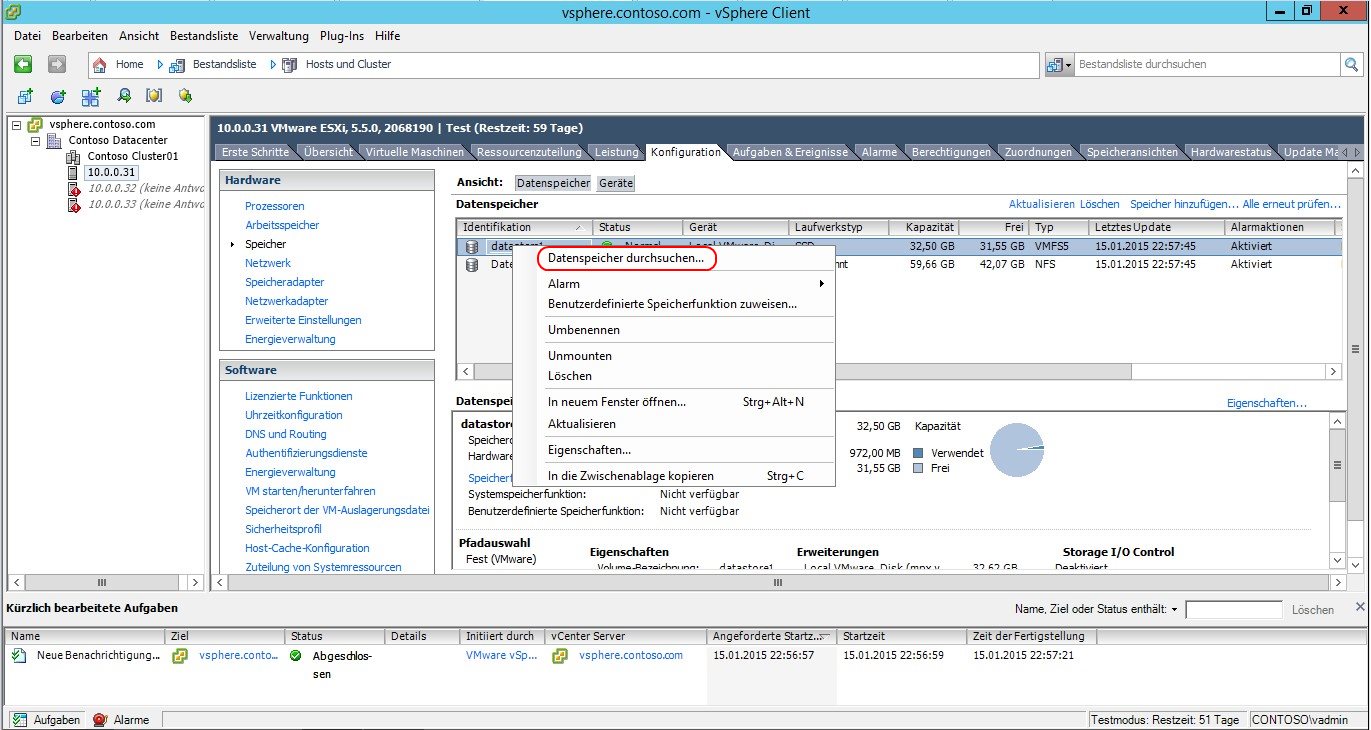The image size is (1371, 730).
Task: Click the datastore icon in the NFS row
Action: [472, 264]
